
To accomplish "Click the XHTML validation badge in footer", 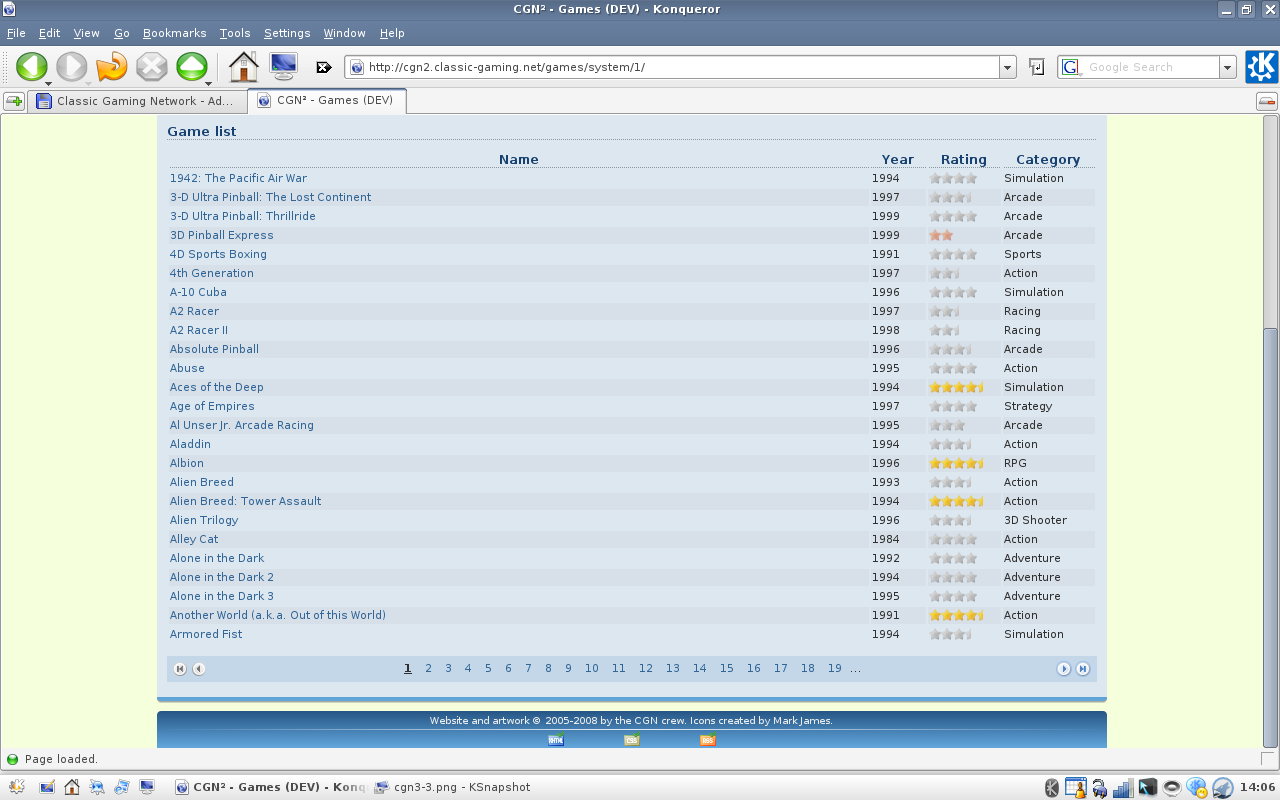I will tap(556, 740).
